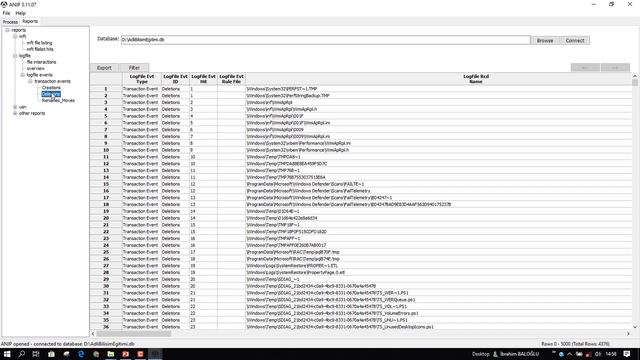This screenshot has width=640, height=360.
Task: Select row header number 10
Action: [106, 150]
